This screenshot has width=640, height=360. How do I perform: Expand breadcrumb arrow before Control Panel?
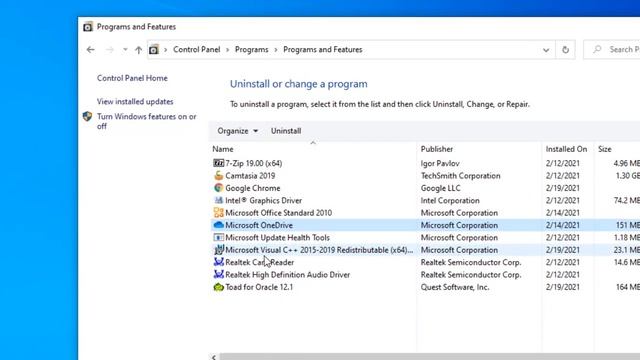point(166,50)
